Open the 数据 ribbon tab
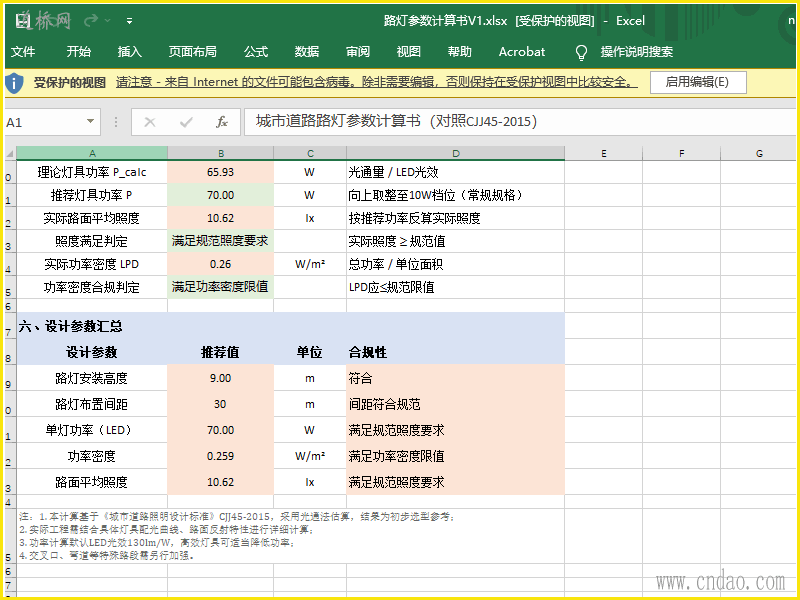 point(307,52)
